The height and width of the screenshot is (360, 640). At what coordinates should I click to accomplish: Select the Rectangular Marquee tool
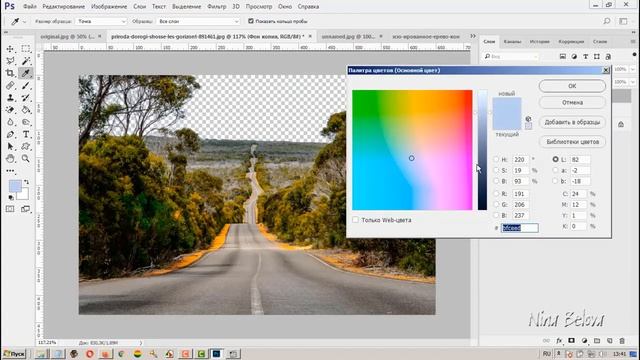26,49
